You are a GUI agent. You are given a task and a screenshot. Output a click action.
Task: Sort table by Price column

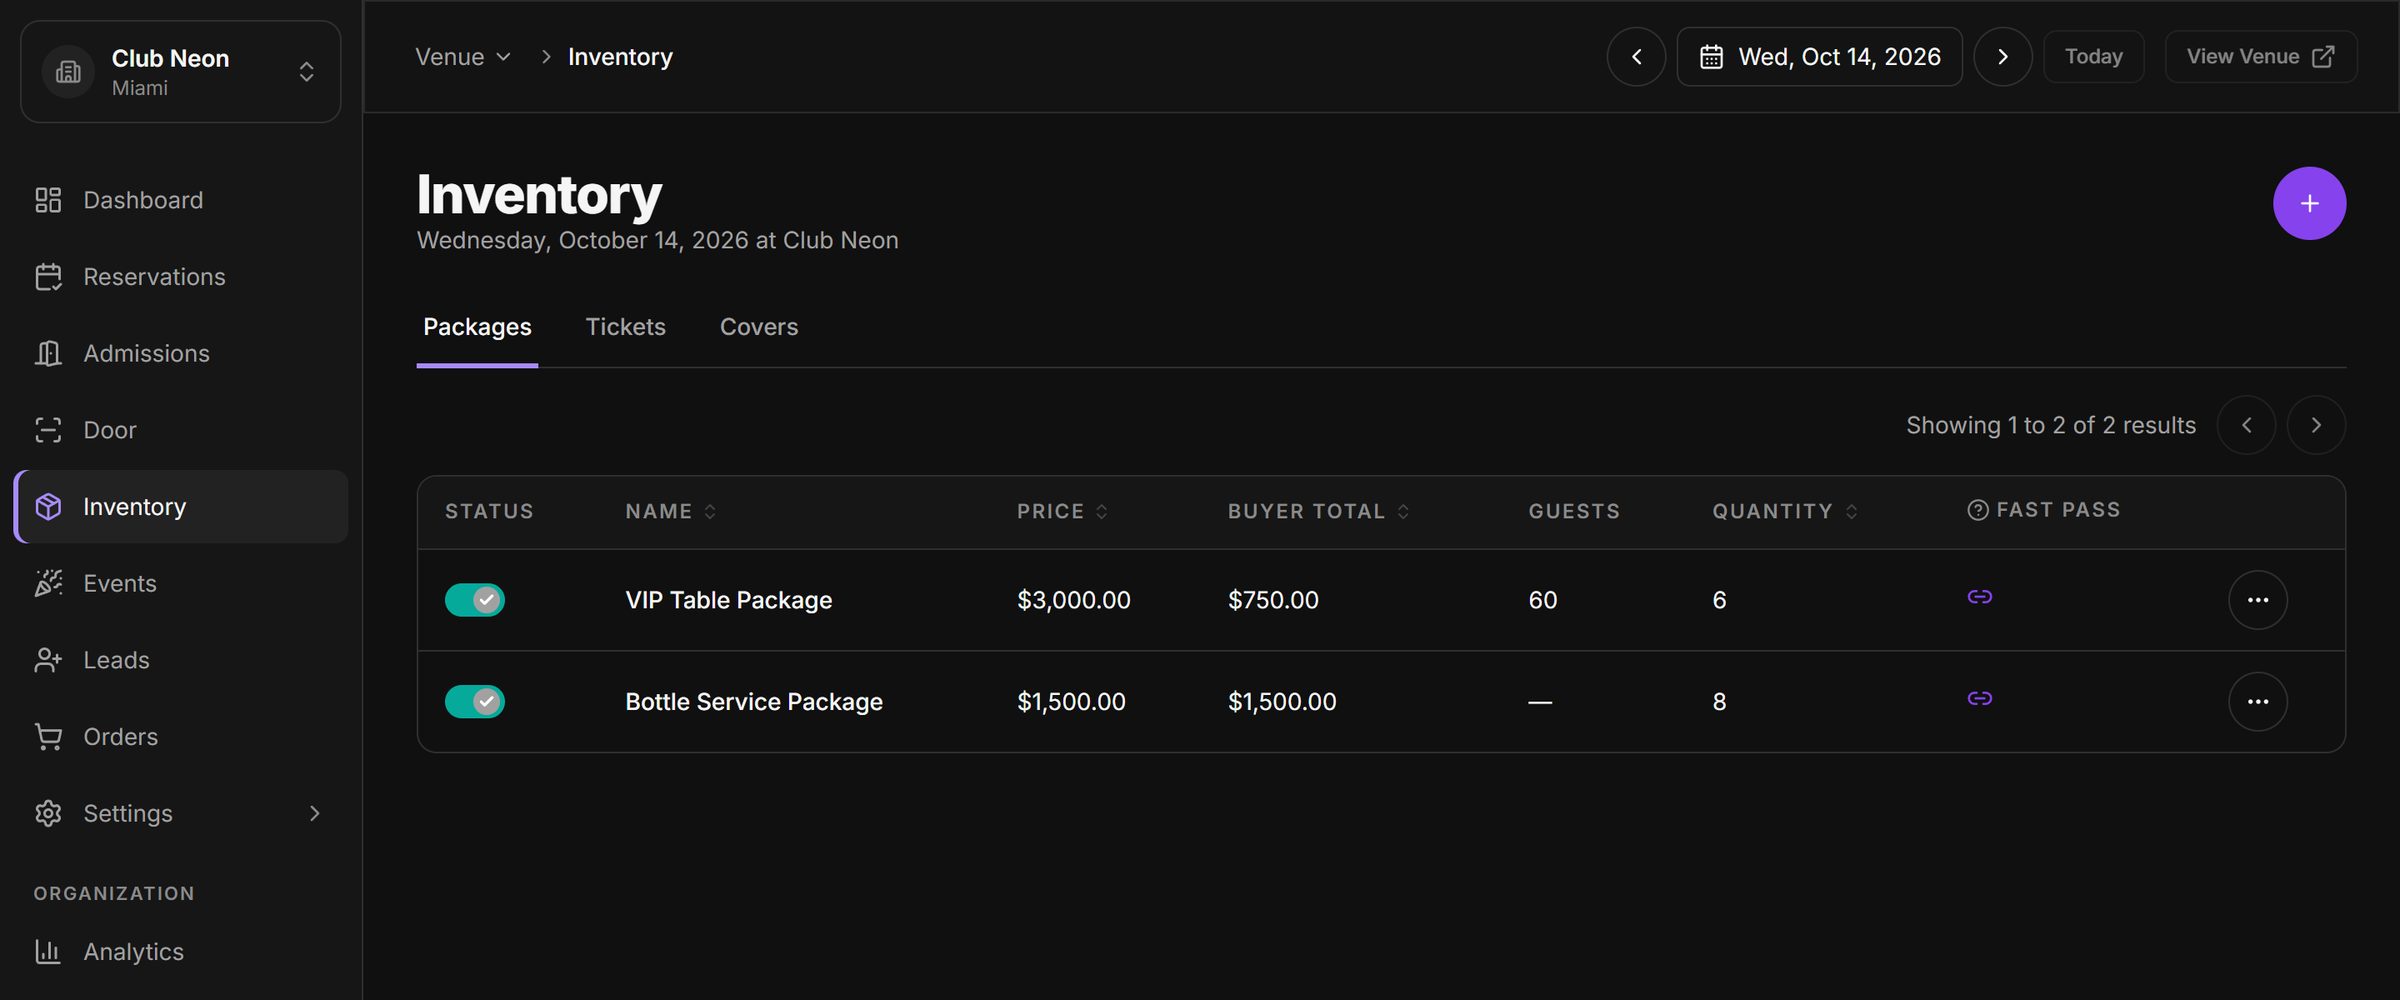coord(1062,511)
